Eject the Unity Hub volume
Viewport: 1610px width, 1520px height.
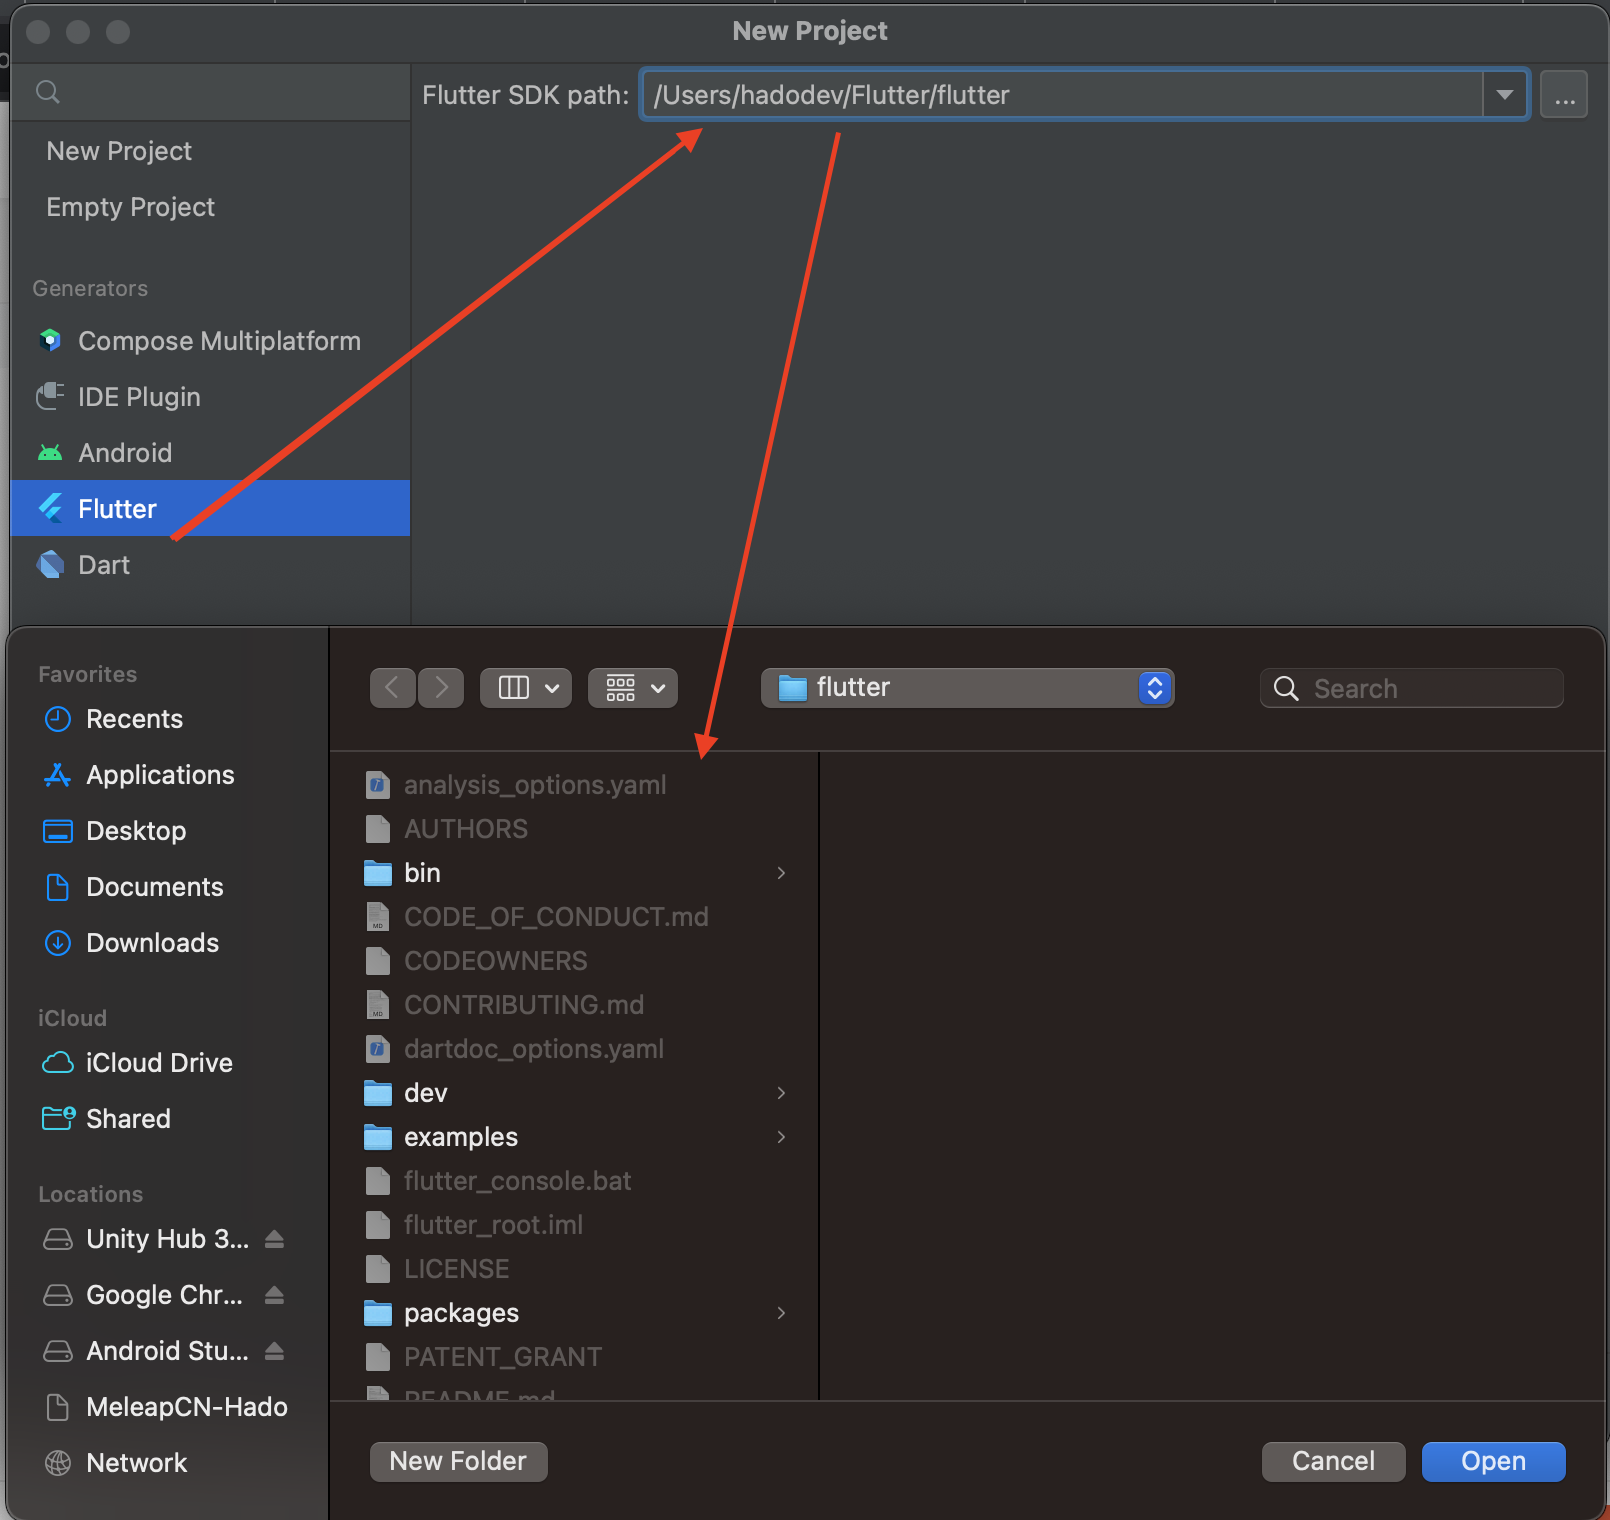[x=275, y=1239]
